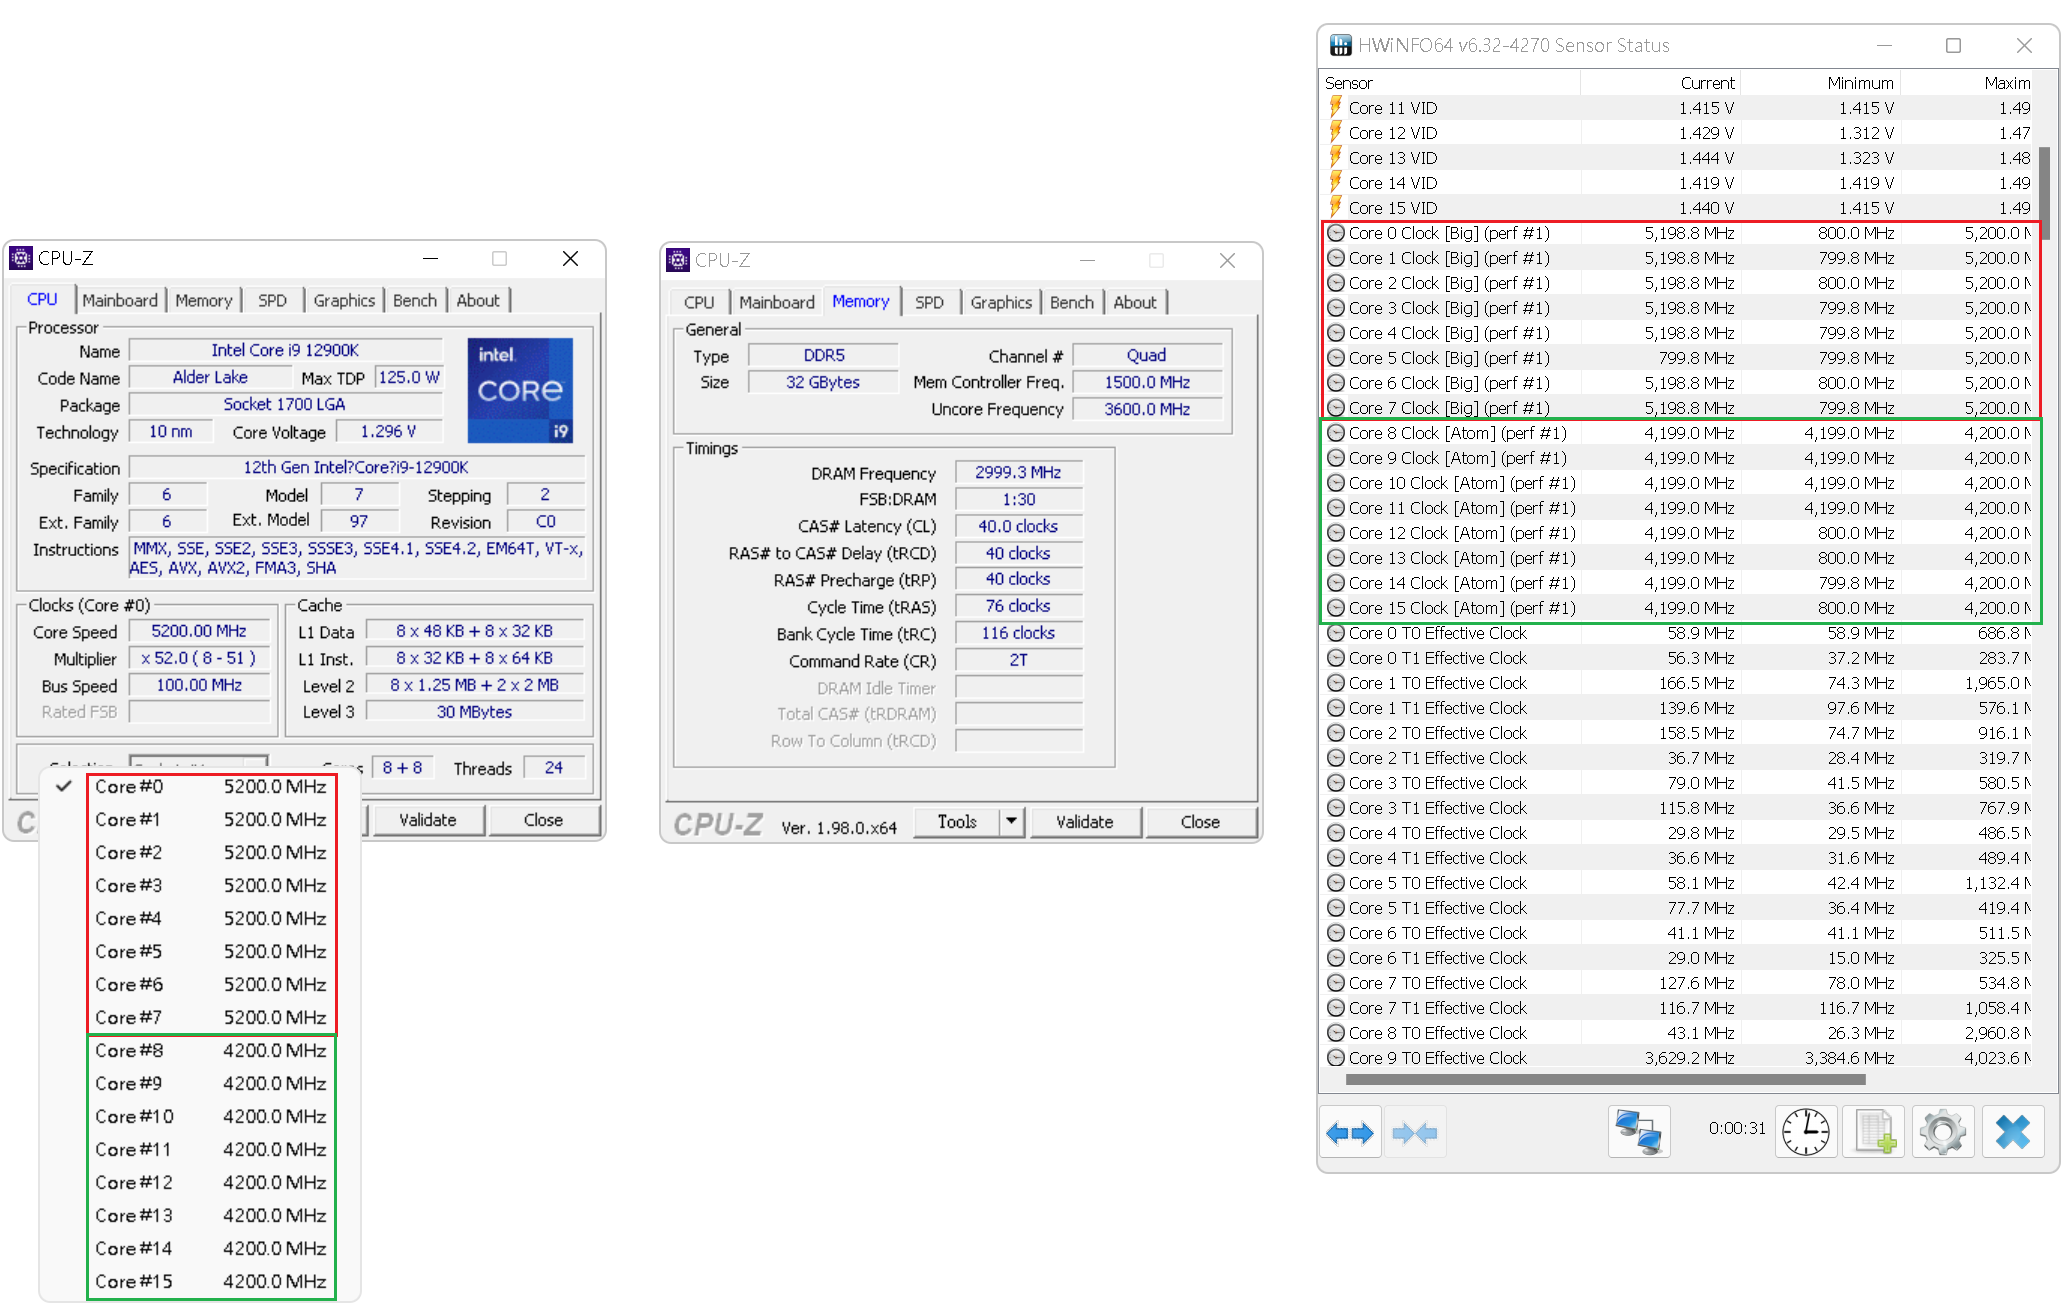Screen dimensions: 2071x1315
Task: Open Mainboard tab in Memory CPU-Z window
Action: coord(777,302)
